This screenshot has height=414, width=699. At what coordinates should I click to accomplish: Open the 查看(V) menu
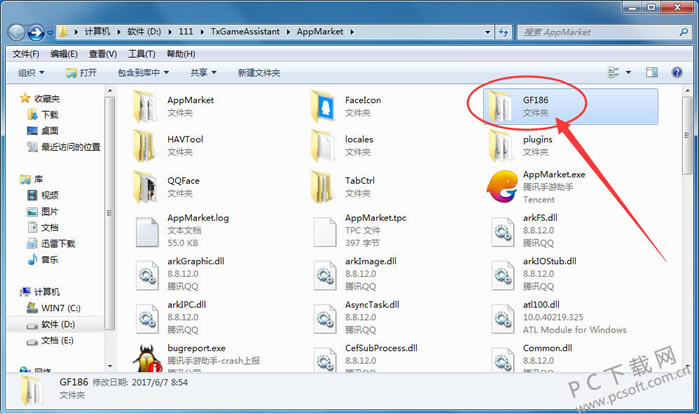(x=103, y=54)
